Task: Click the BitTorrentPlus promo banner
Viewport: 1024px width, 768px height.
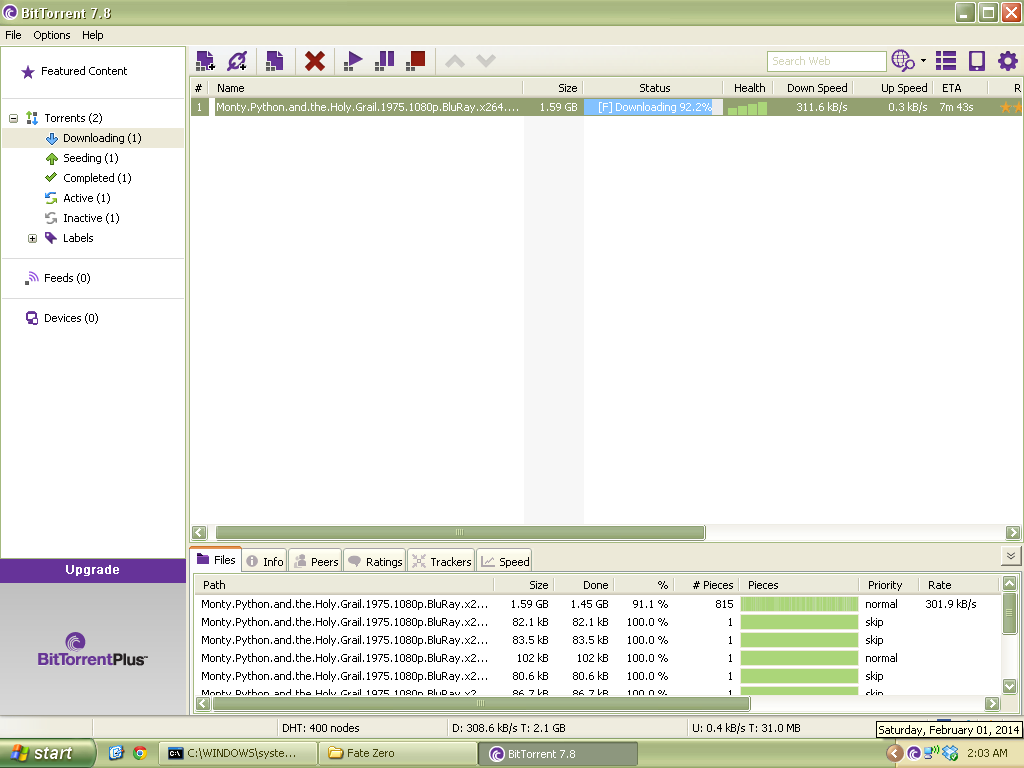Action: (x=93, y=650)
